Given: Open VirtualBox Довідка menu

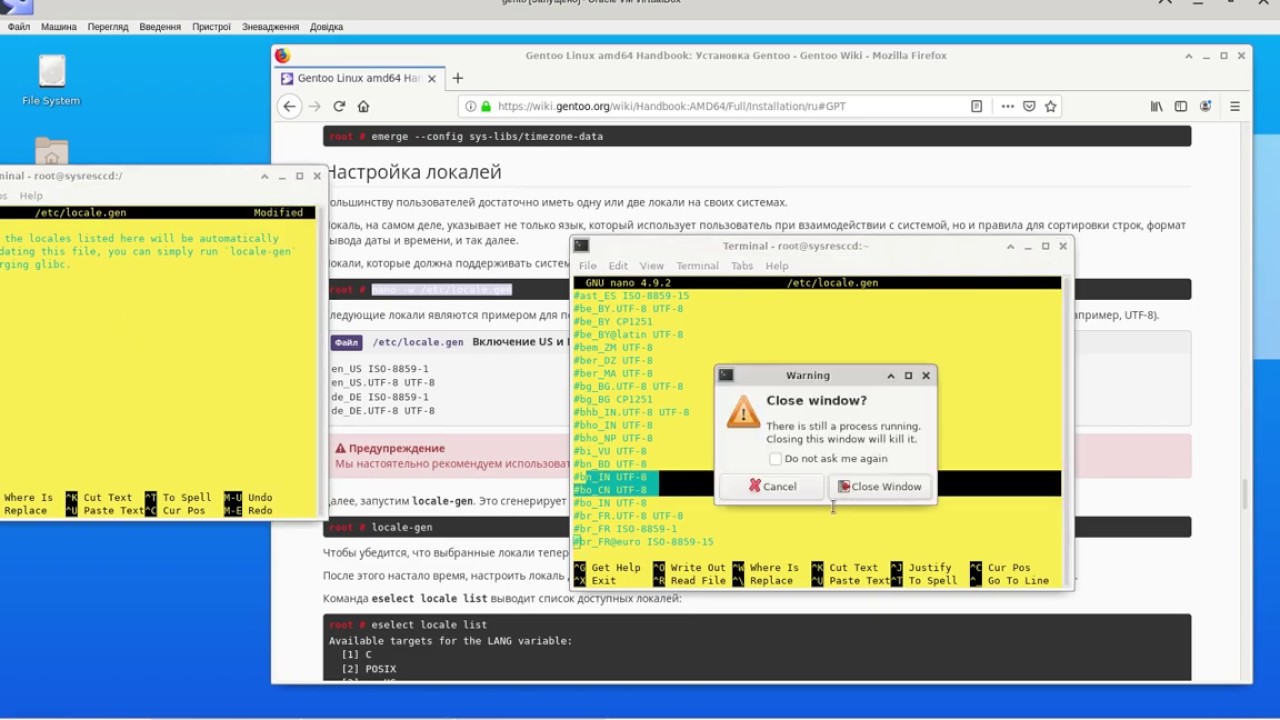Looking at the screenshot, I should pos(326,27).
